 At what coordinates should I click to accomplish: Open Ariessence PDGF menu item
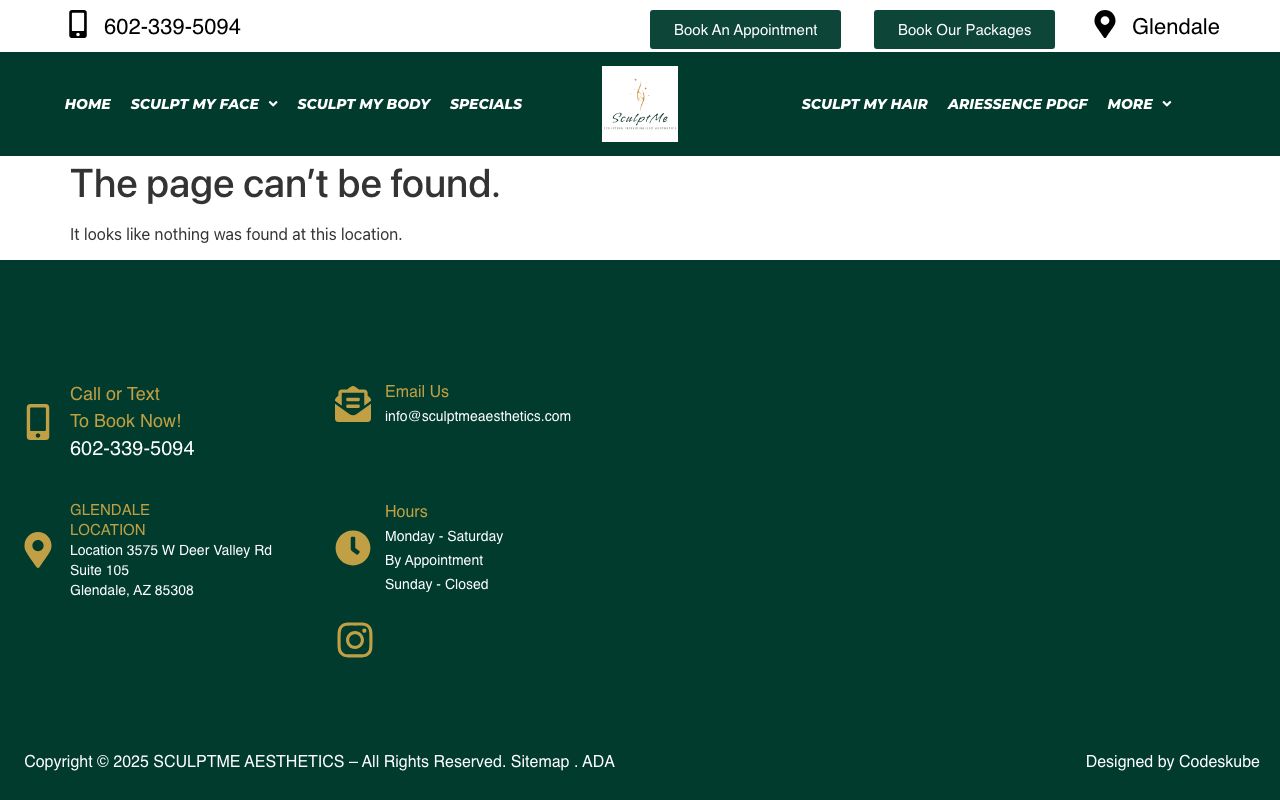1017,104
